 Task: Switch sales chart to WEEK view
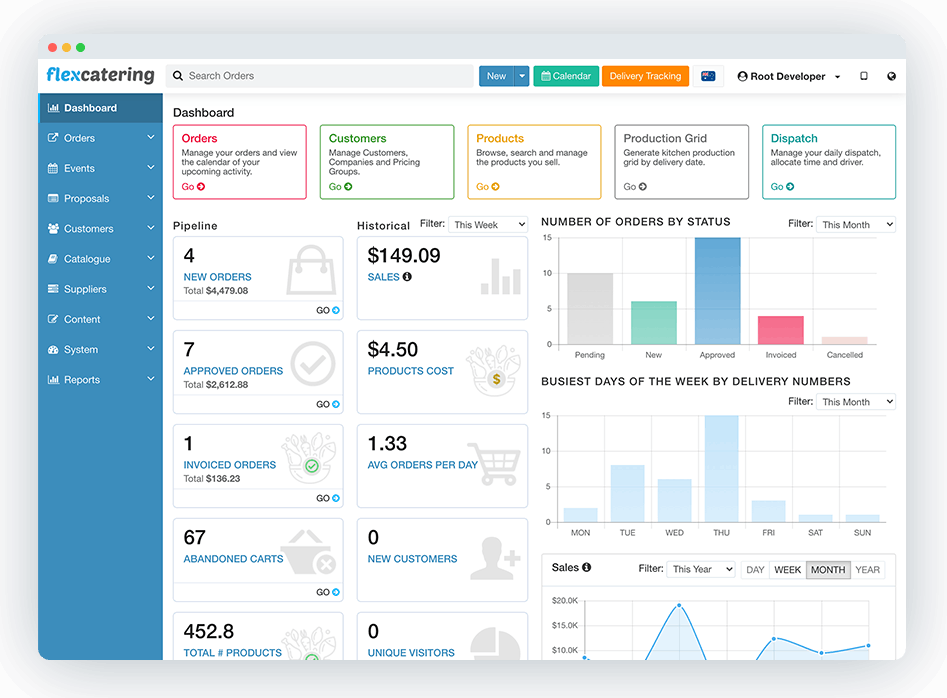pyautogui.click(x=788, y=570)
